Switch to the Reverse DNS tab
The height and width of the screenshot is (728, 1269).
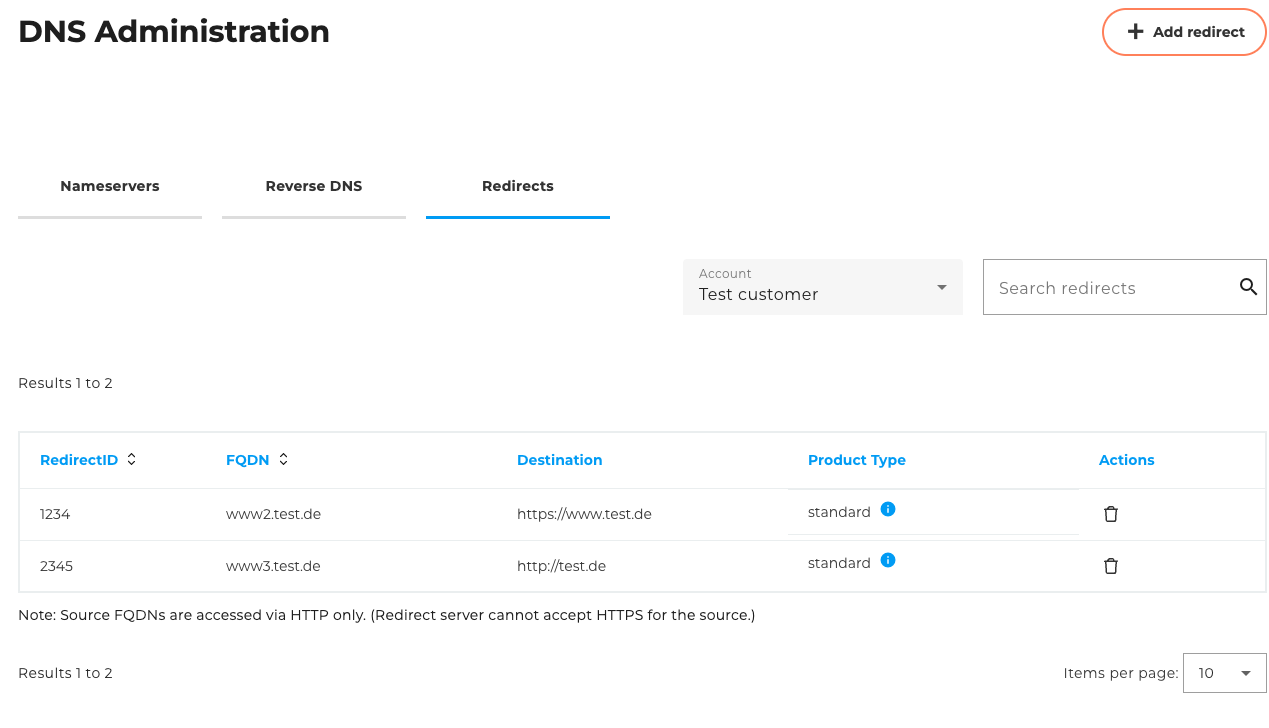[x=313, y=186]
